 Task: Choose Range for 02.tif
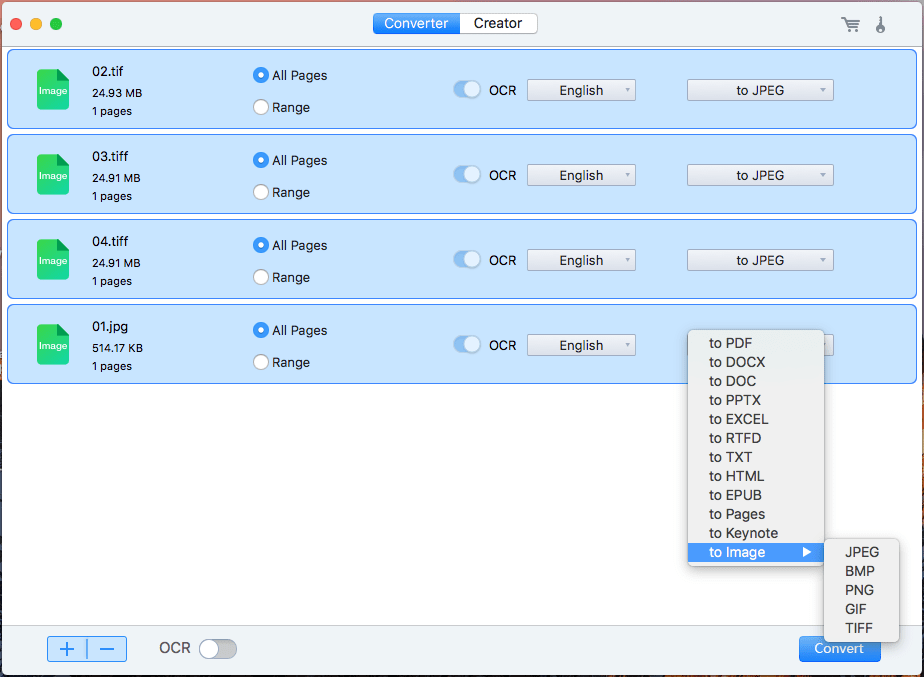coord(260,107)
